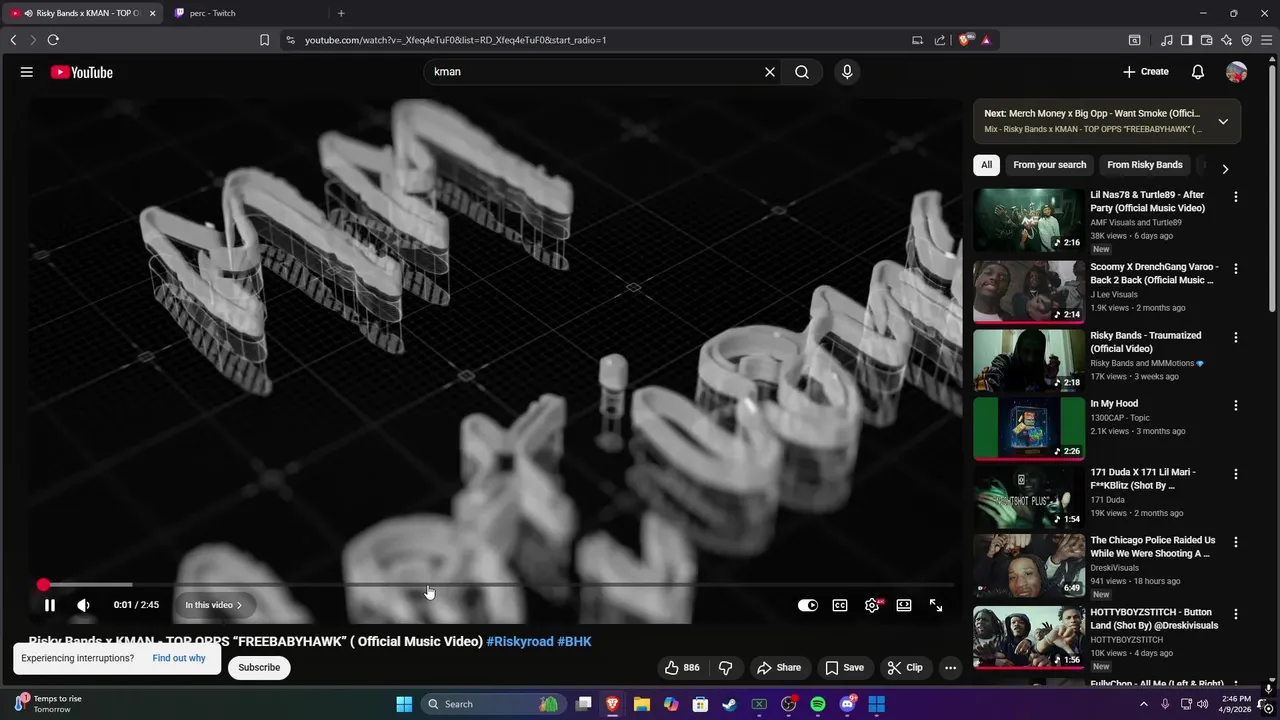The image size is (1280, 720).
Task: Open video player settings gear
Action: coord(872,605)
